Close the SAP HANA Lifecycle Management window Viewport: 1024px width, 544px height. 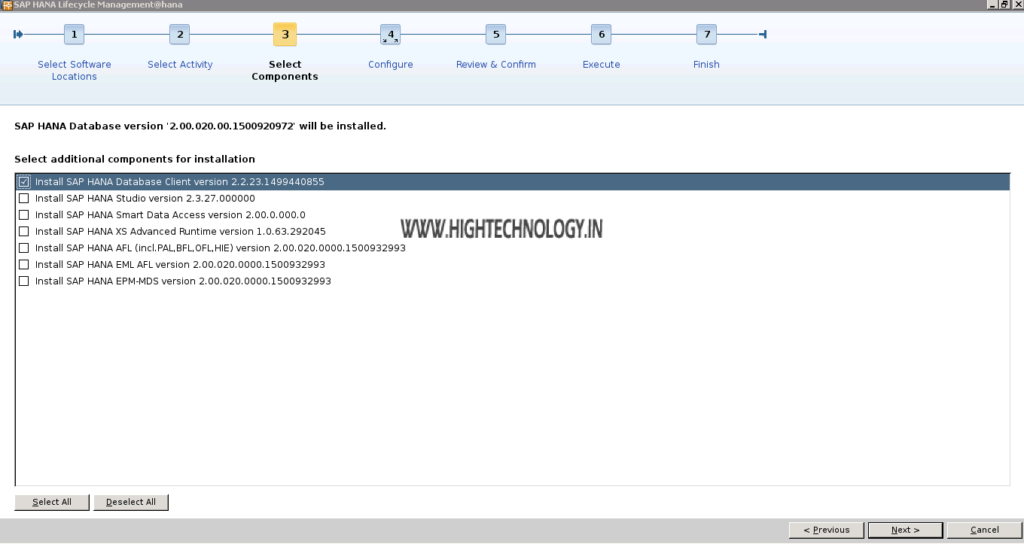tap(1017, 5)
